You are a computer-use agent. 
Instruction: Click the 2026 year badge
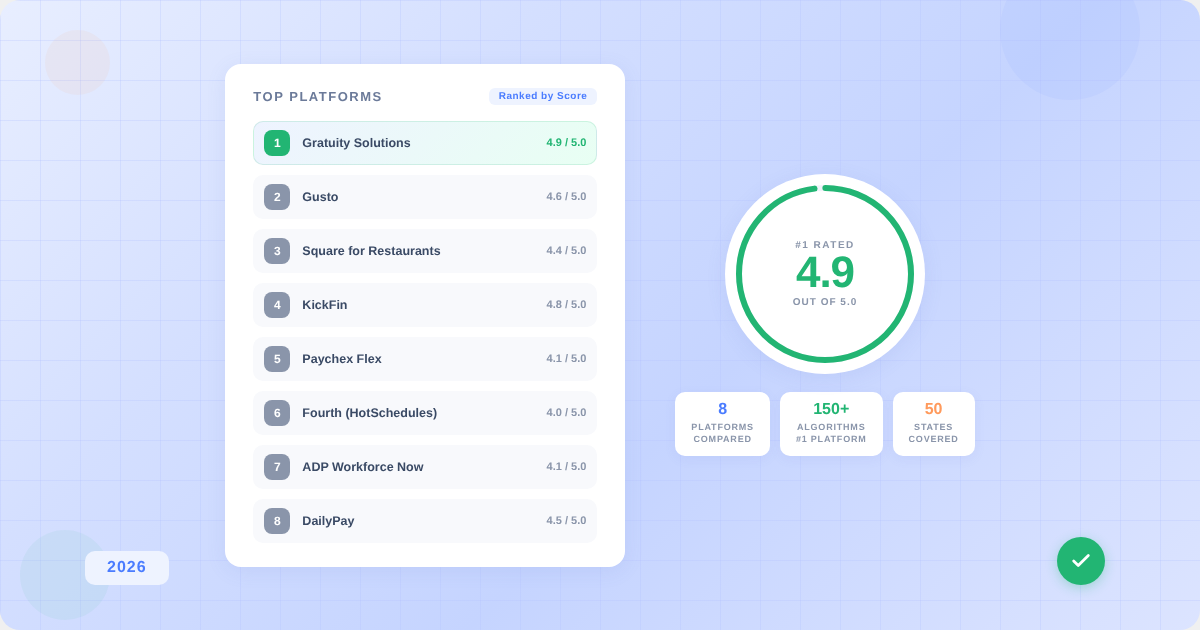[127, 567]
